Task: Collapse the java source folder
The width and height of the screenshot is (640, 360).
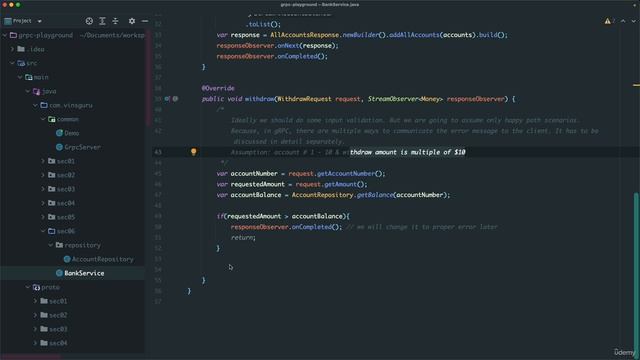Action: (28, 91)
